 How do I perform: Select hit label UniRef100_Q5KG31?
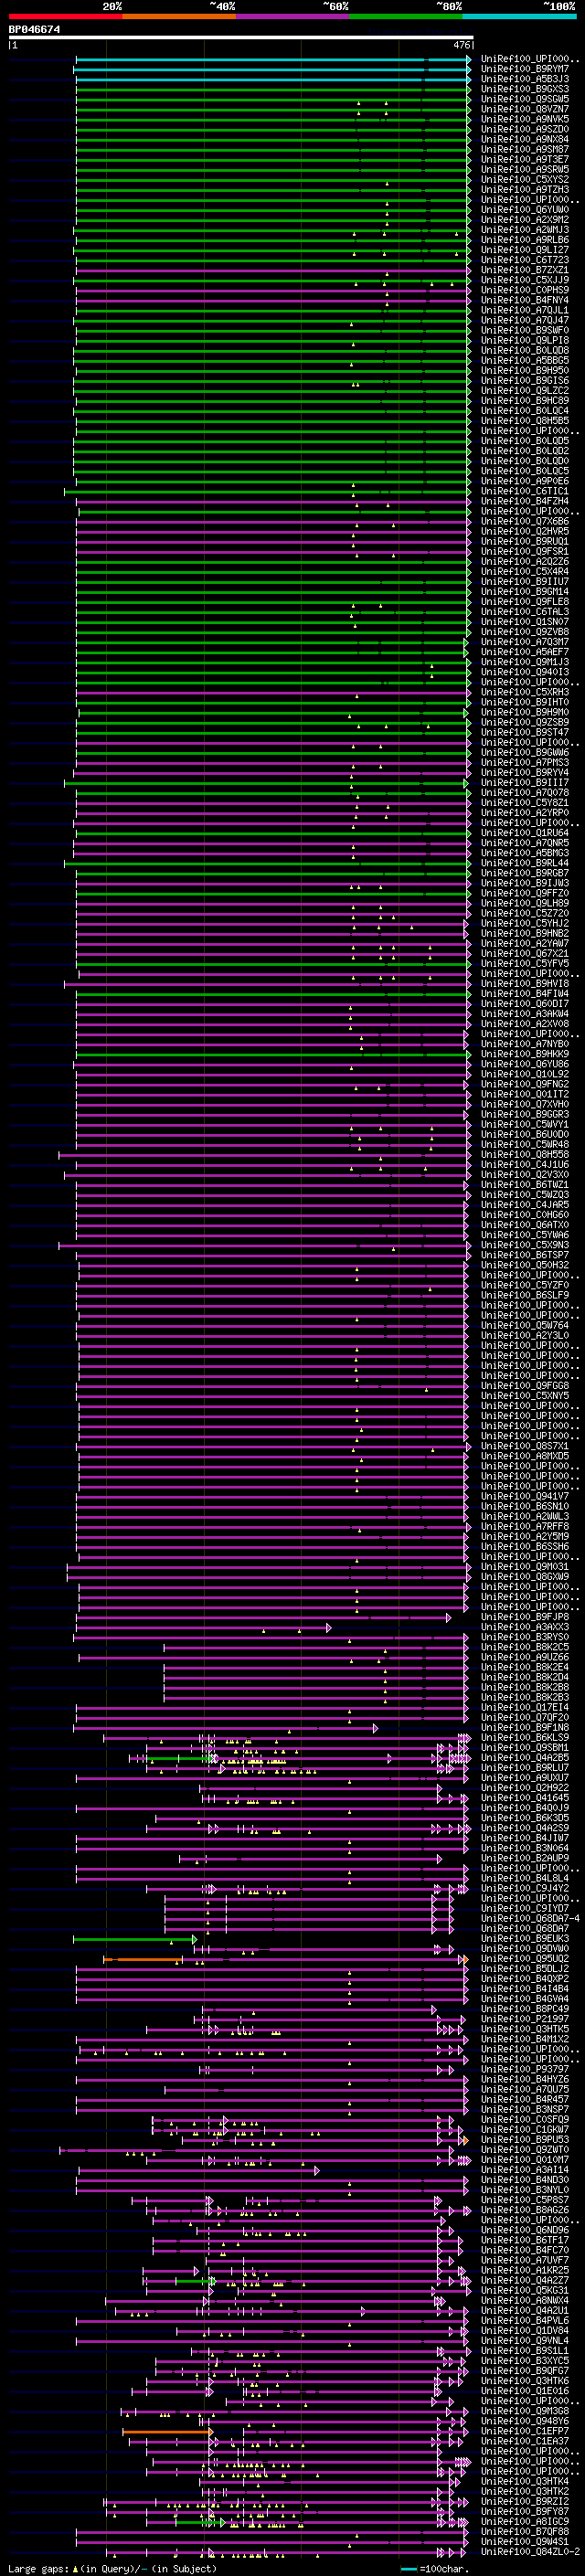525,2290
